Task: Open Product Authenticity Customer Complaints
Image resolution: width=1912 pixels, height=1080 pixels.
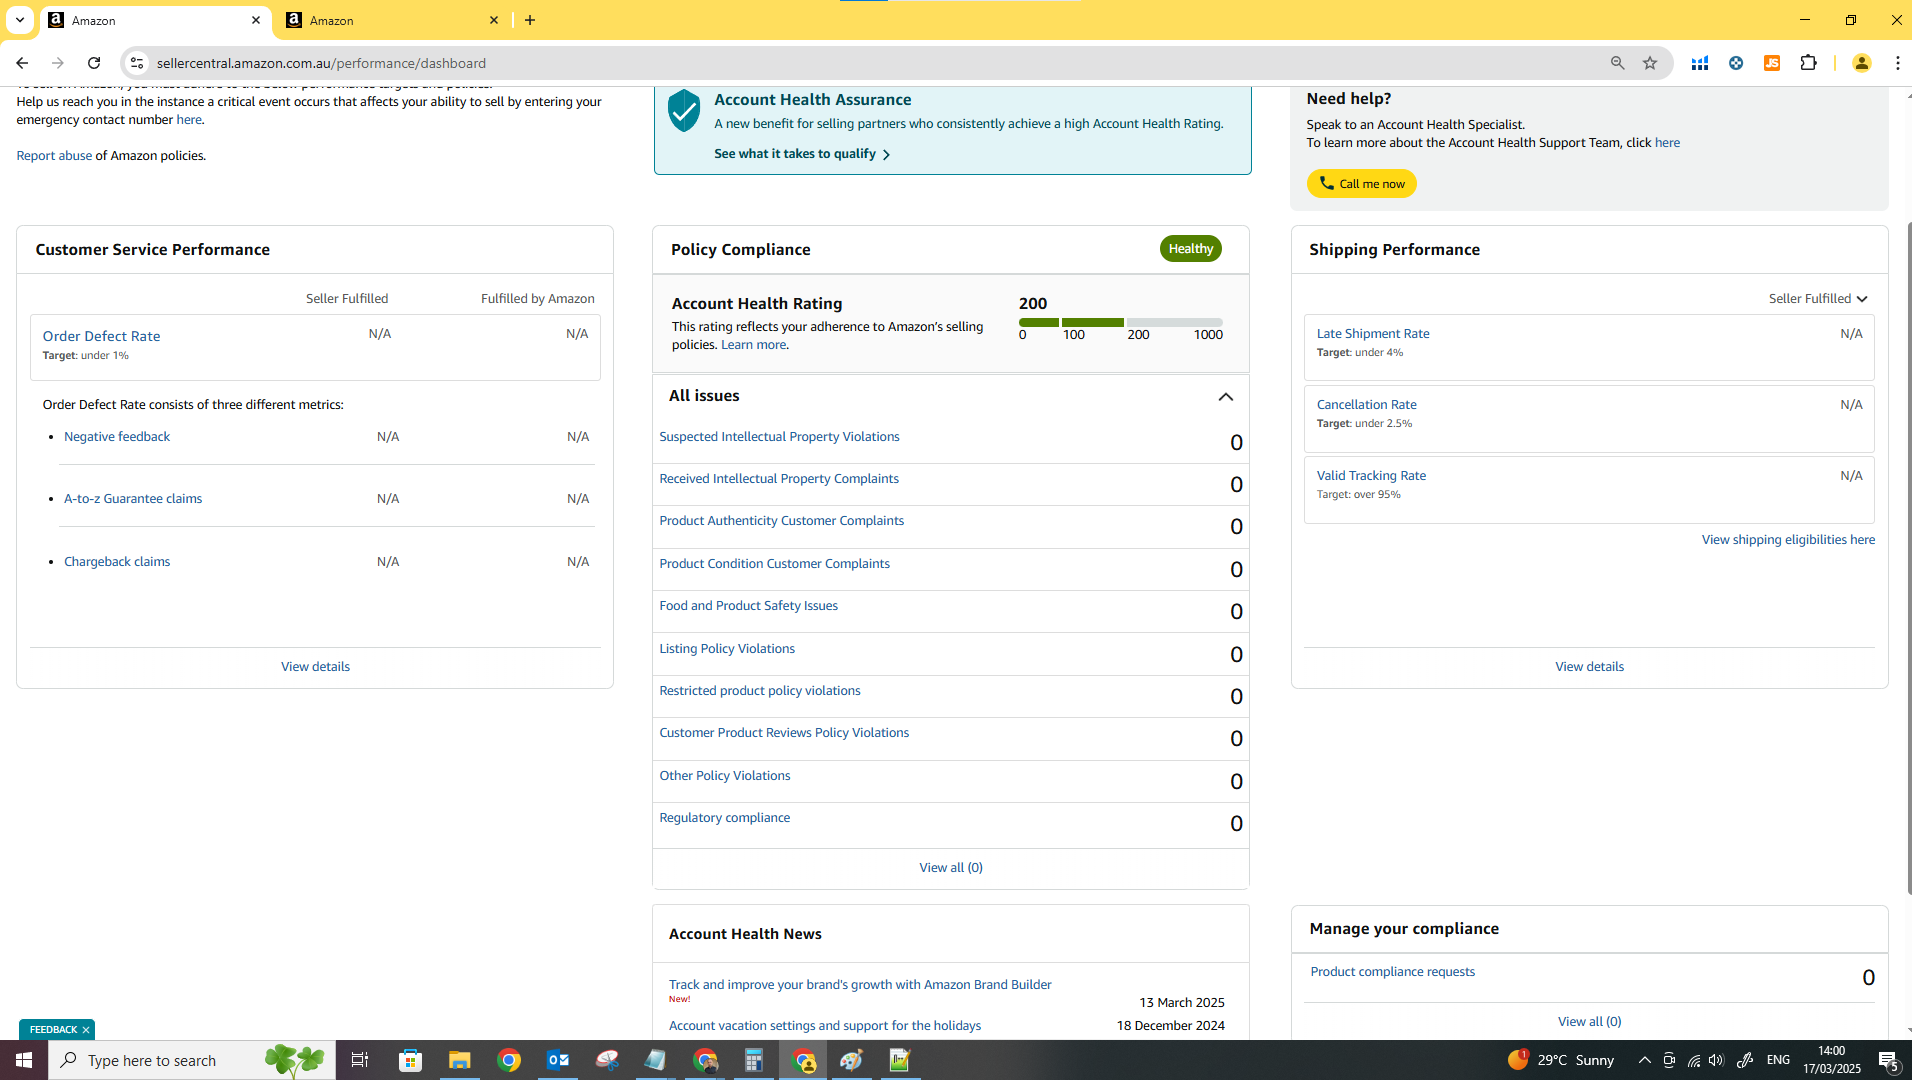Action: tap(781, 521)
